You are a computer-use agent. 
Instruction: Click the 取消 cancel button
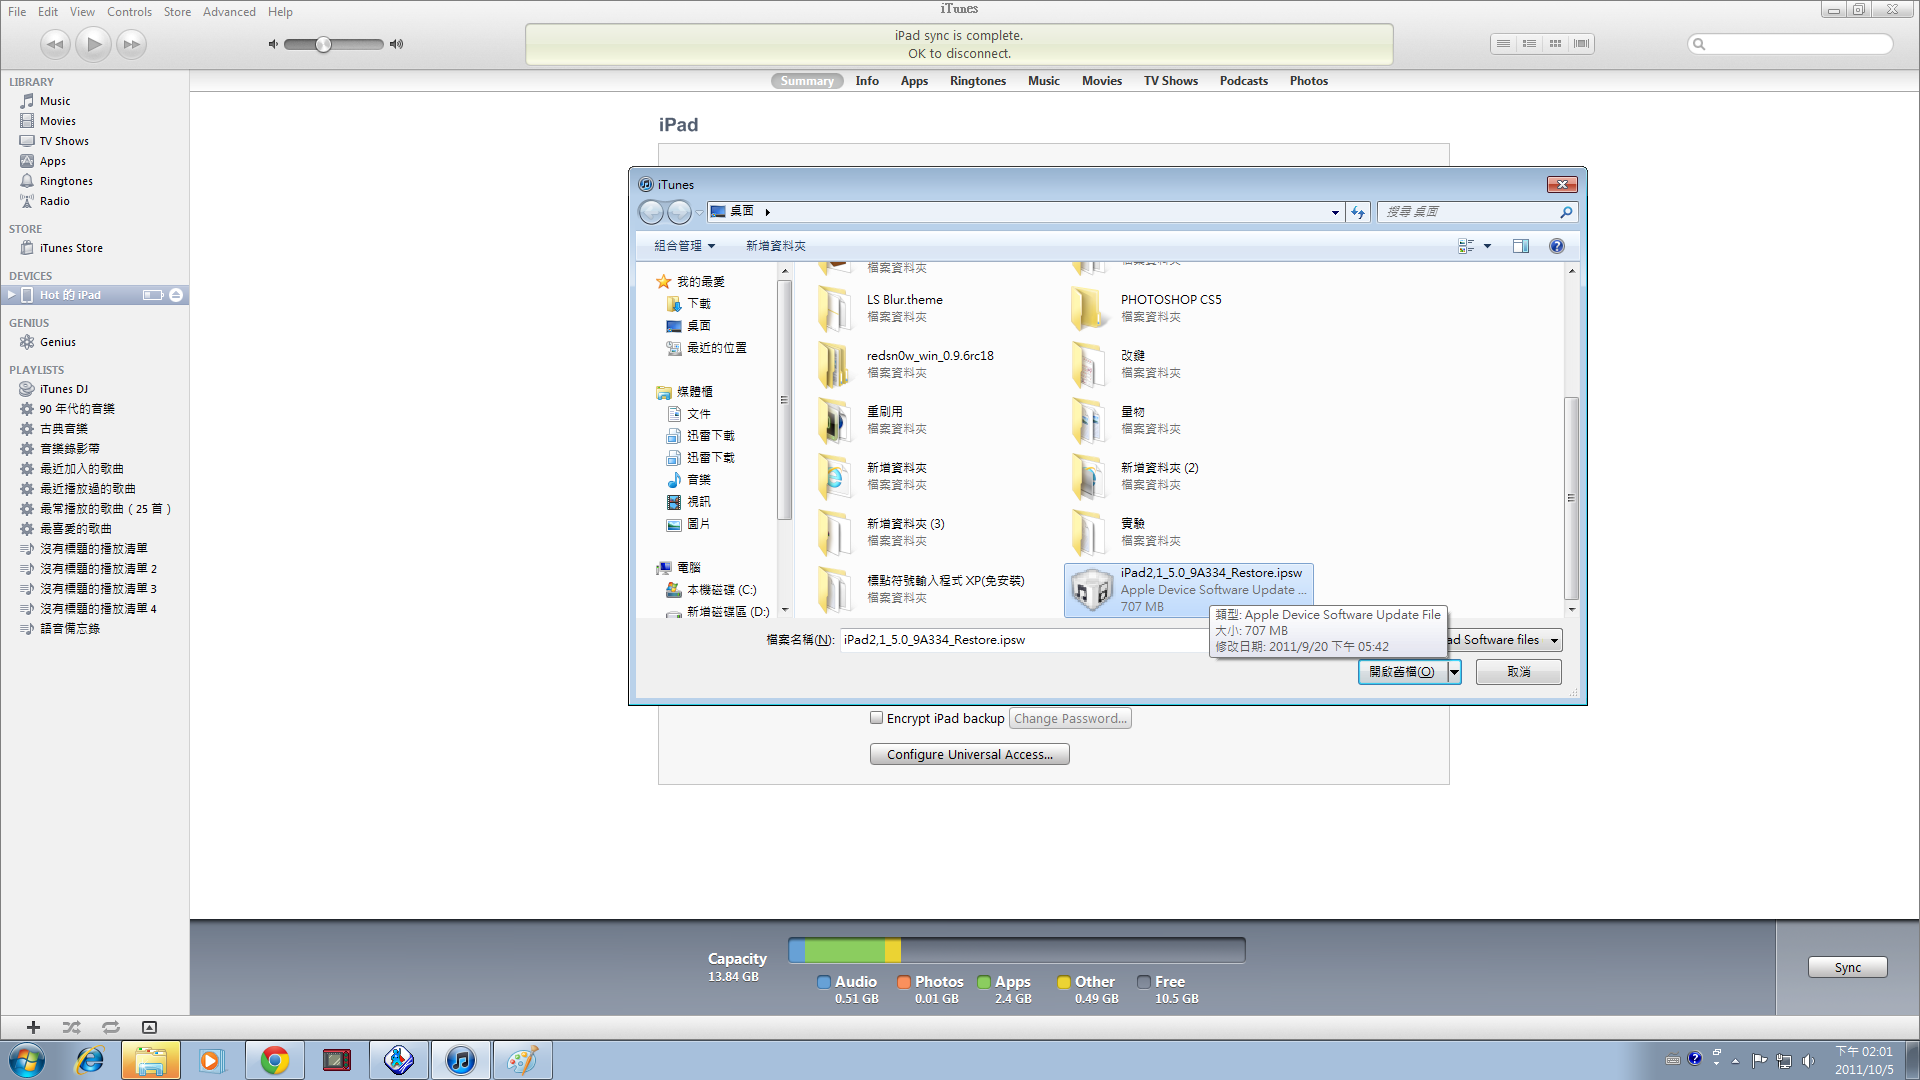pos(1518,672)
